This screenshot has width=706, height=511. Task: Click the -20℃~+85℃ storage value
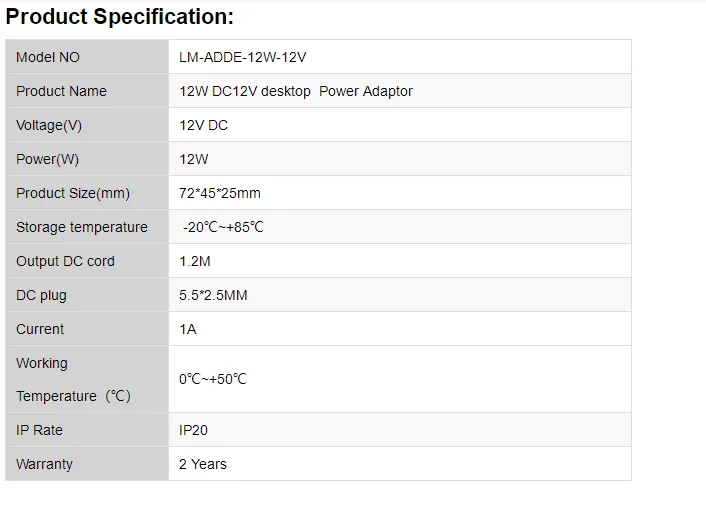tap(223, 227)
